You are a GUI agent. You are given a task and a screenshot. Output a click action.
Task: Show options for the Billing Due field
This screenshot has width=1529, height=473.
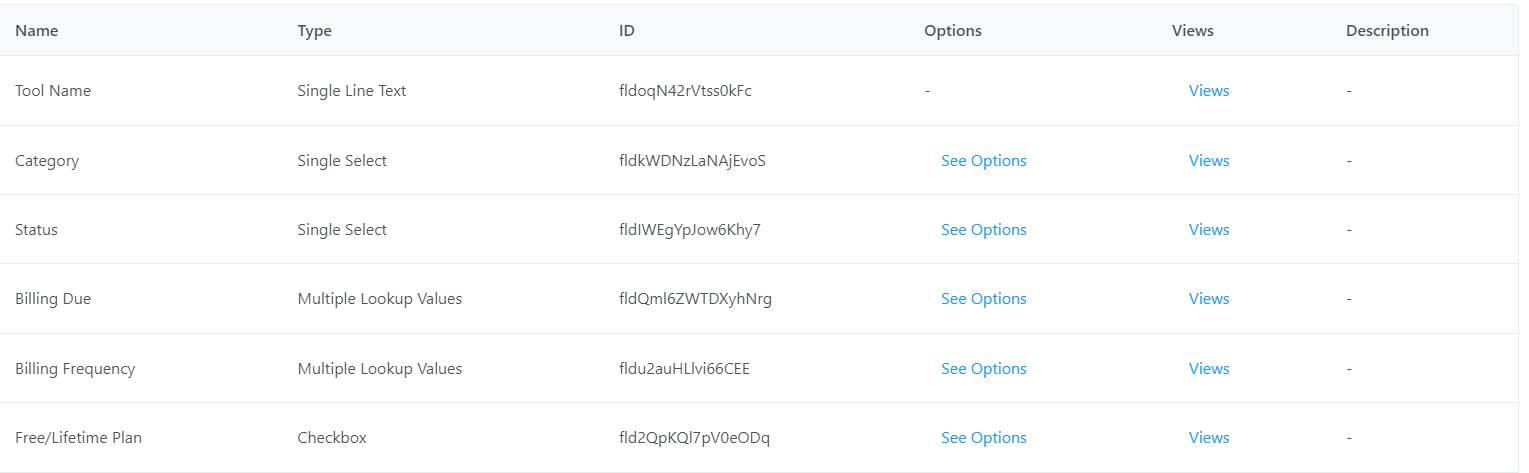[x=983, y=299]
